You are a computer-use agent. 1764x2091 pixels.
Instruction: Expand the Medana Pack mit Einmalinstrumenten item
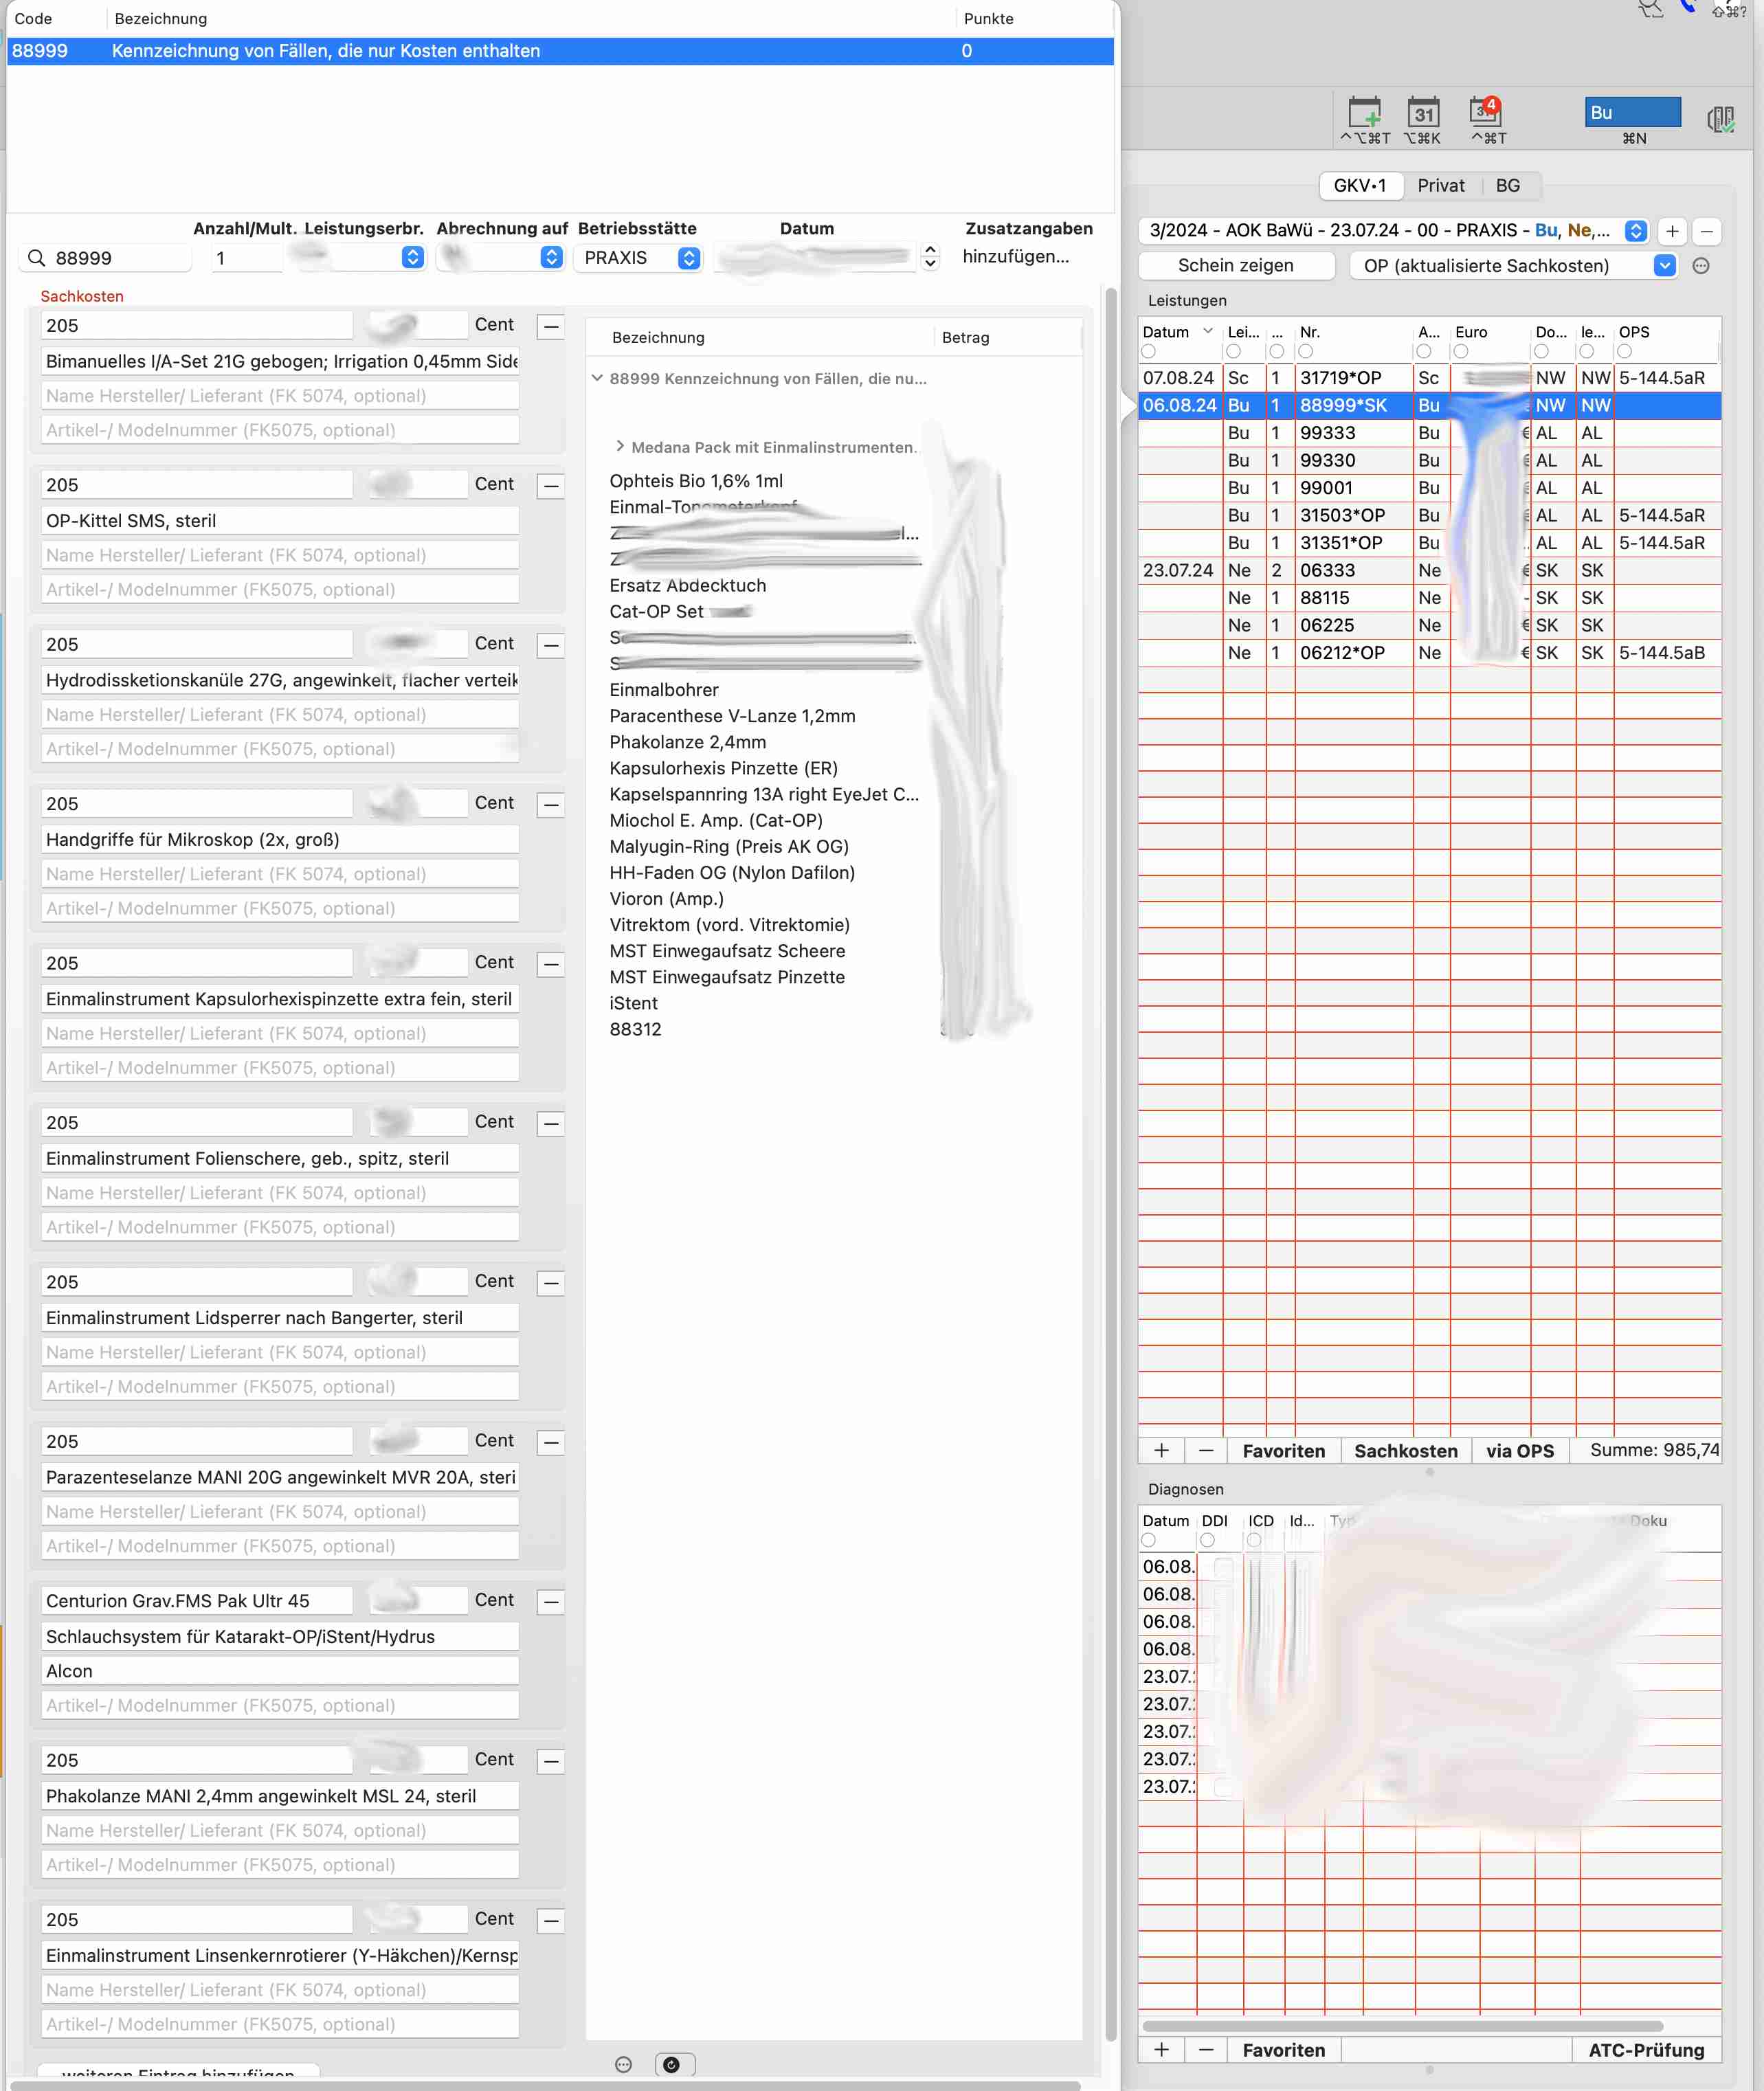(620, 447)
